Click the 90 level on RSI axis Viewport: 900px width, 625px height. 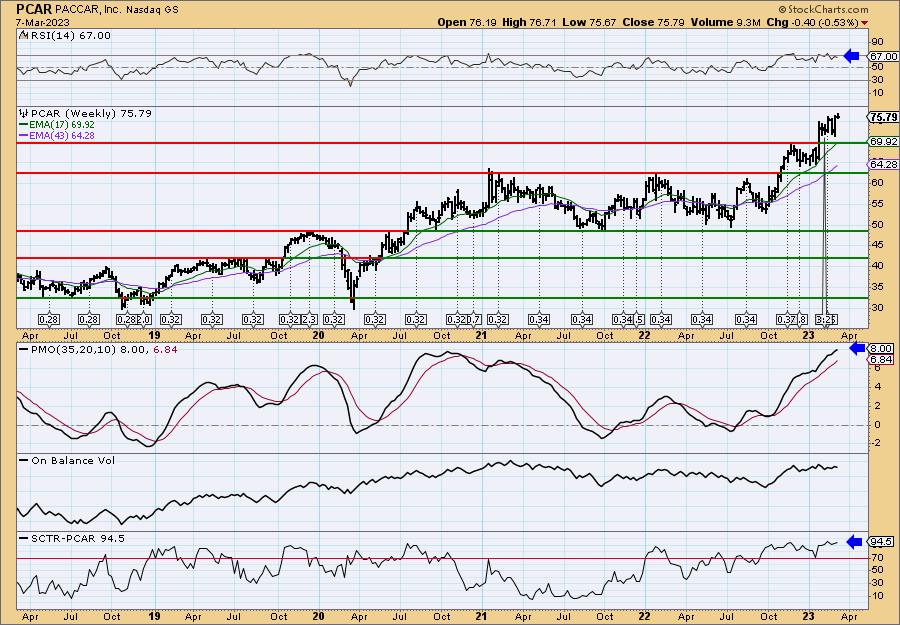point(877,41)
